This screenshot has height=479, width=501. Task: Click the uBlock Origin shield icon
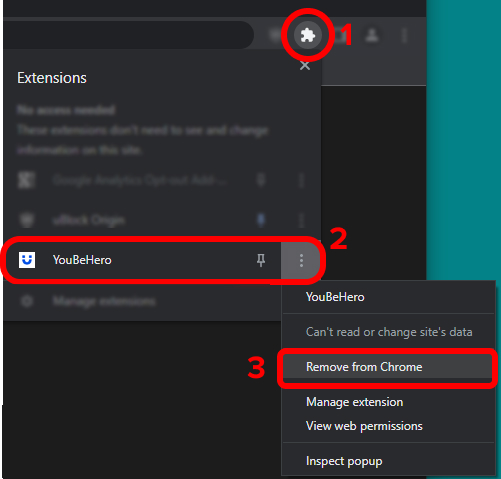coord(27,220)
